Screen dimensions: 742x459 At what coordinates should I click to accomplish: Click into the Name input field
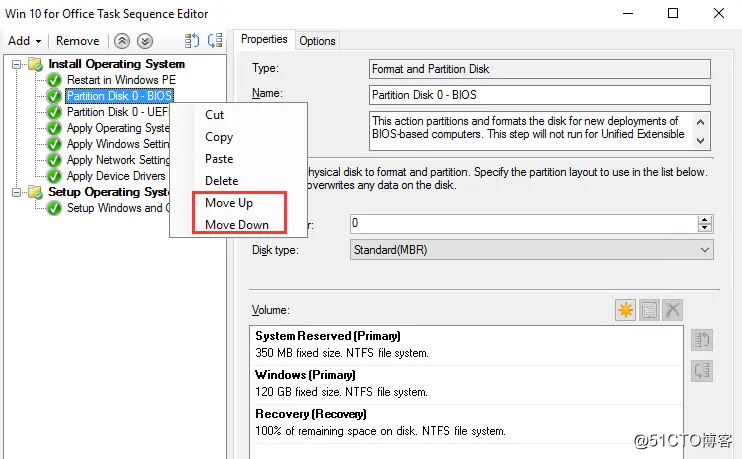click(539, 95)
